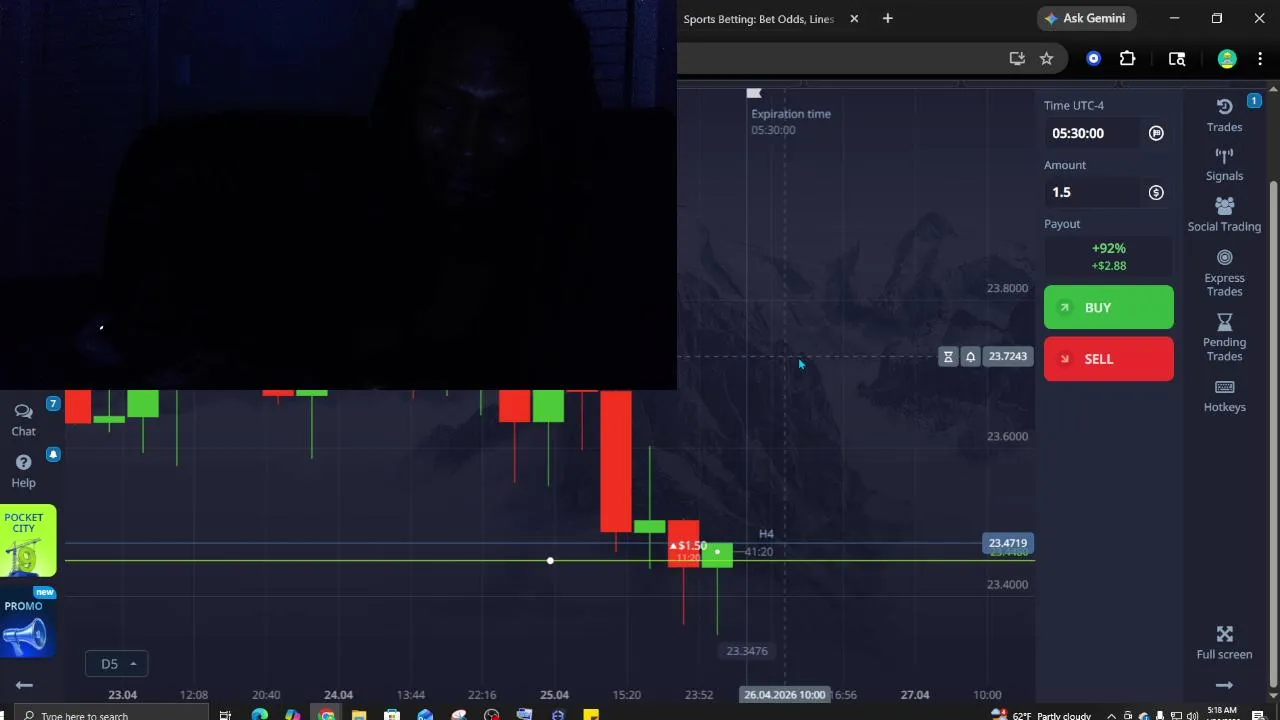This screenshot has width=1280, height=720.
Task: Click the open trade $1.50 marker
Action: 688,546
